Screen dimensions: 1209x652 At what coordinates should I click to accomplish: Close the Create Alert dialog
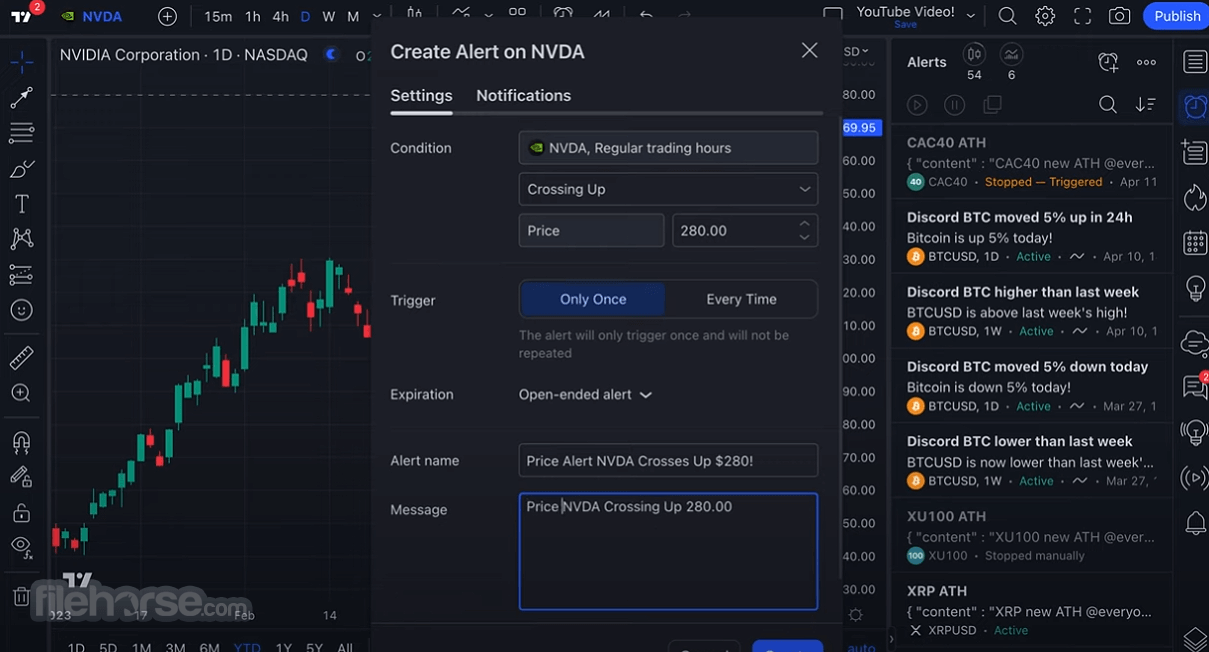(x=809, y=51)
